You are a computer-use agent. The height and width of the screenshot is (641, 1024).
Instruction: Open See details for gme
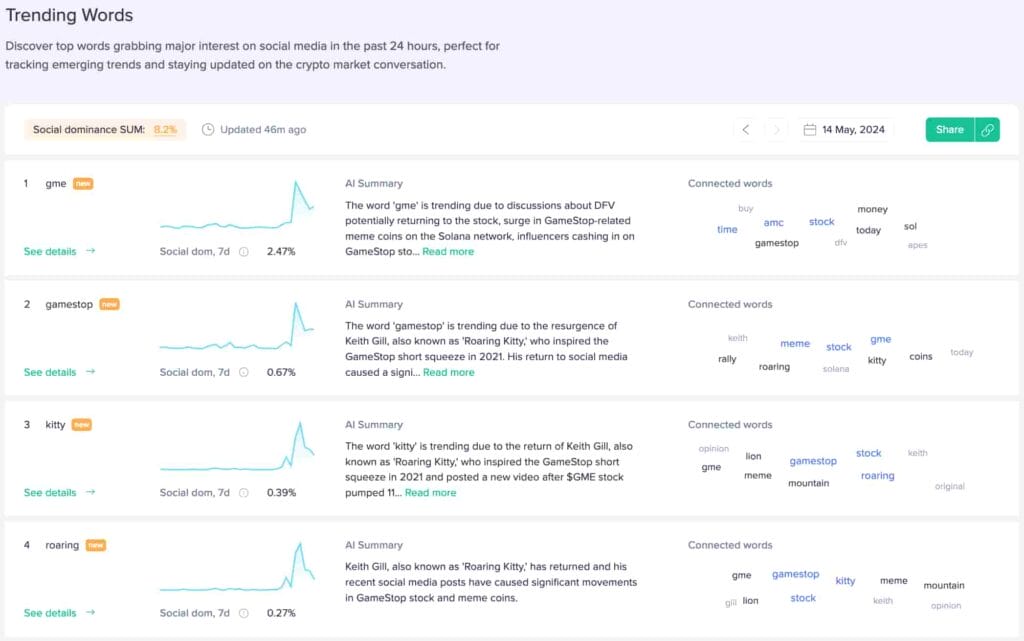[x=59, y=252]
